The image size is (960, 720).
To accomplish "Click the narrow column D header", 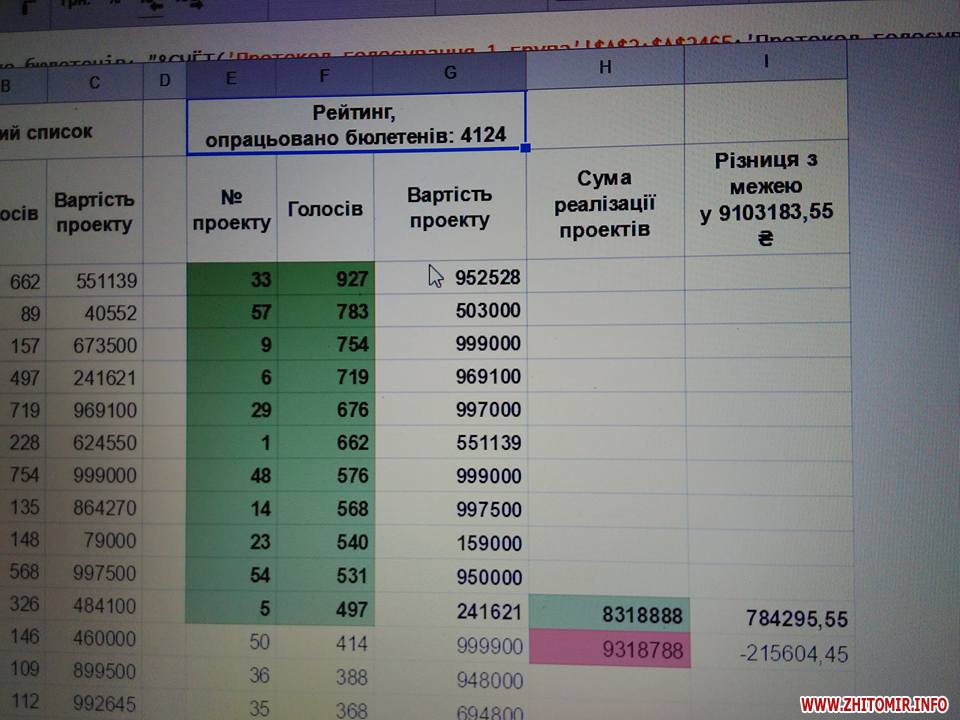I will (165, 80).
